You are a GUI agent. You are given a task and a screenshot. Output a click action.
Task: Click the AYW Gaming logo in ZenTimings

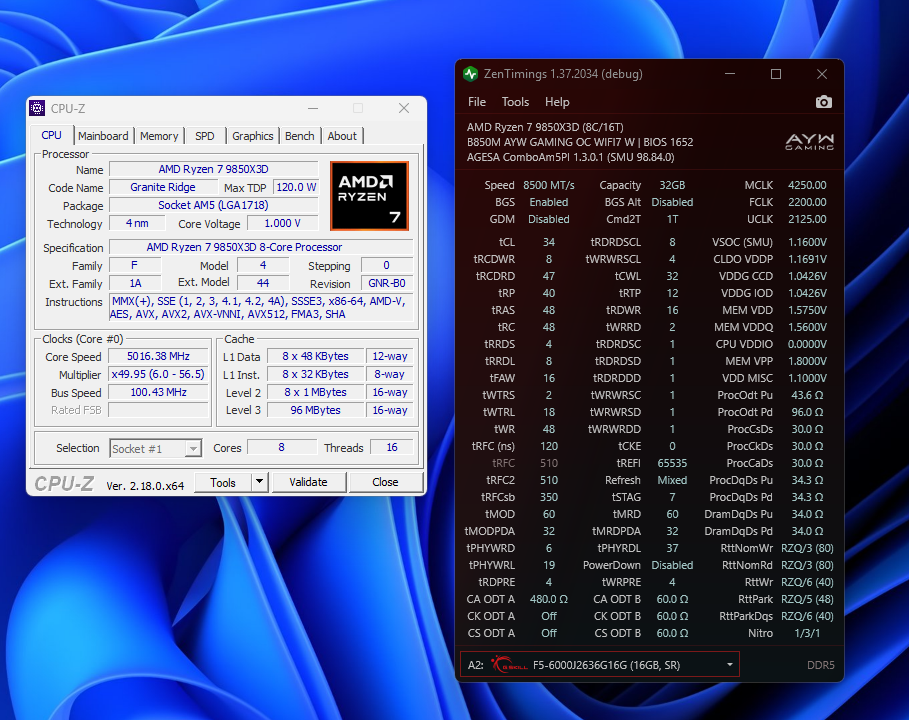(809, 142)
